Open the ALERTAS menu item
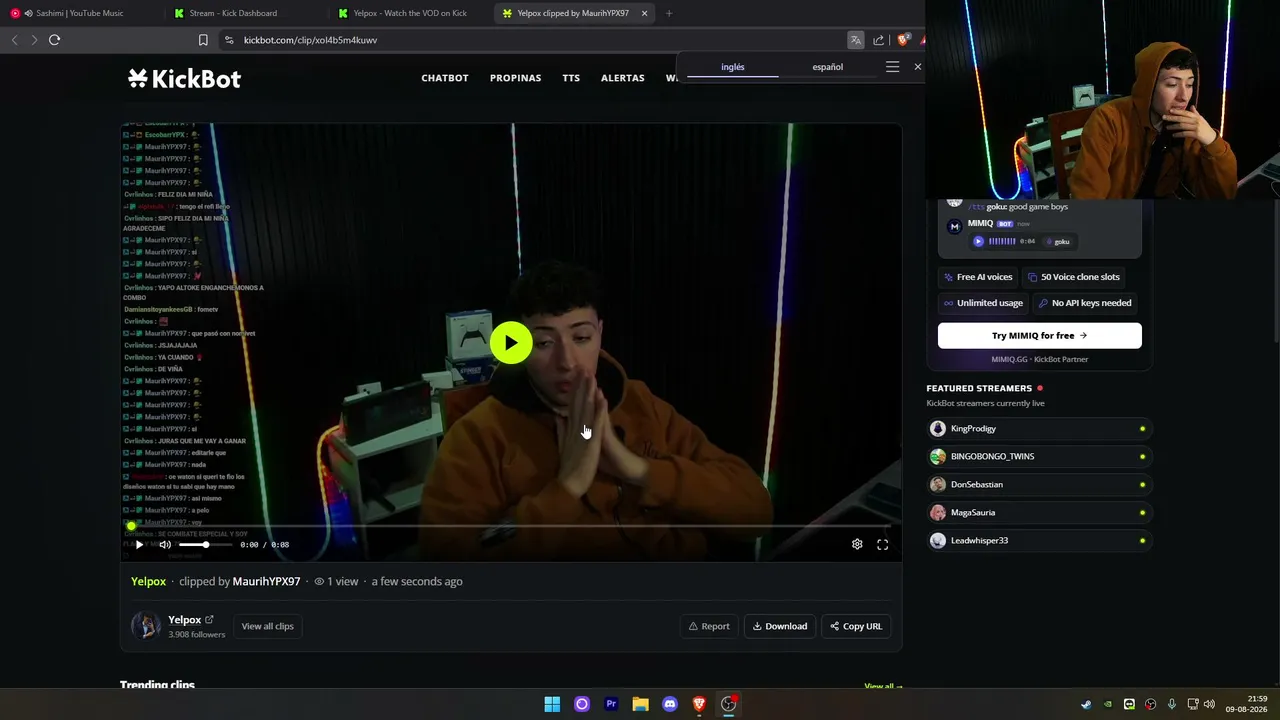The width and height of the screenshot is (1280, 720). [x=622, y=78]
